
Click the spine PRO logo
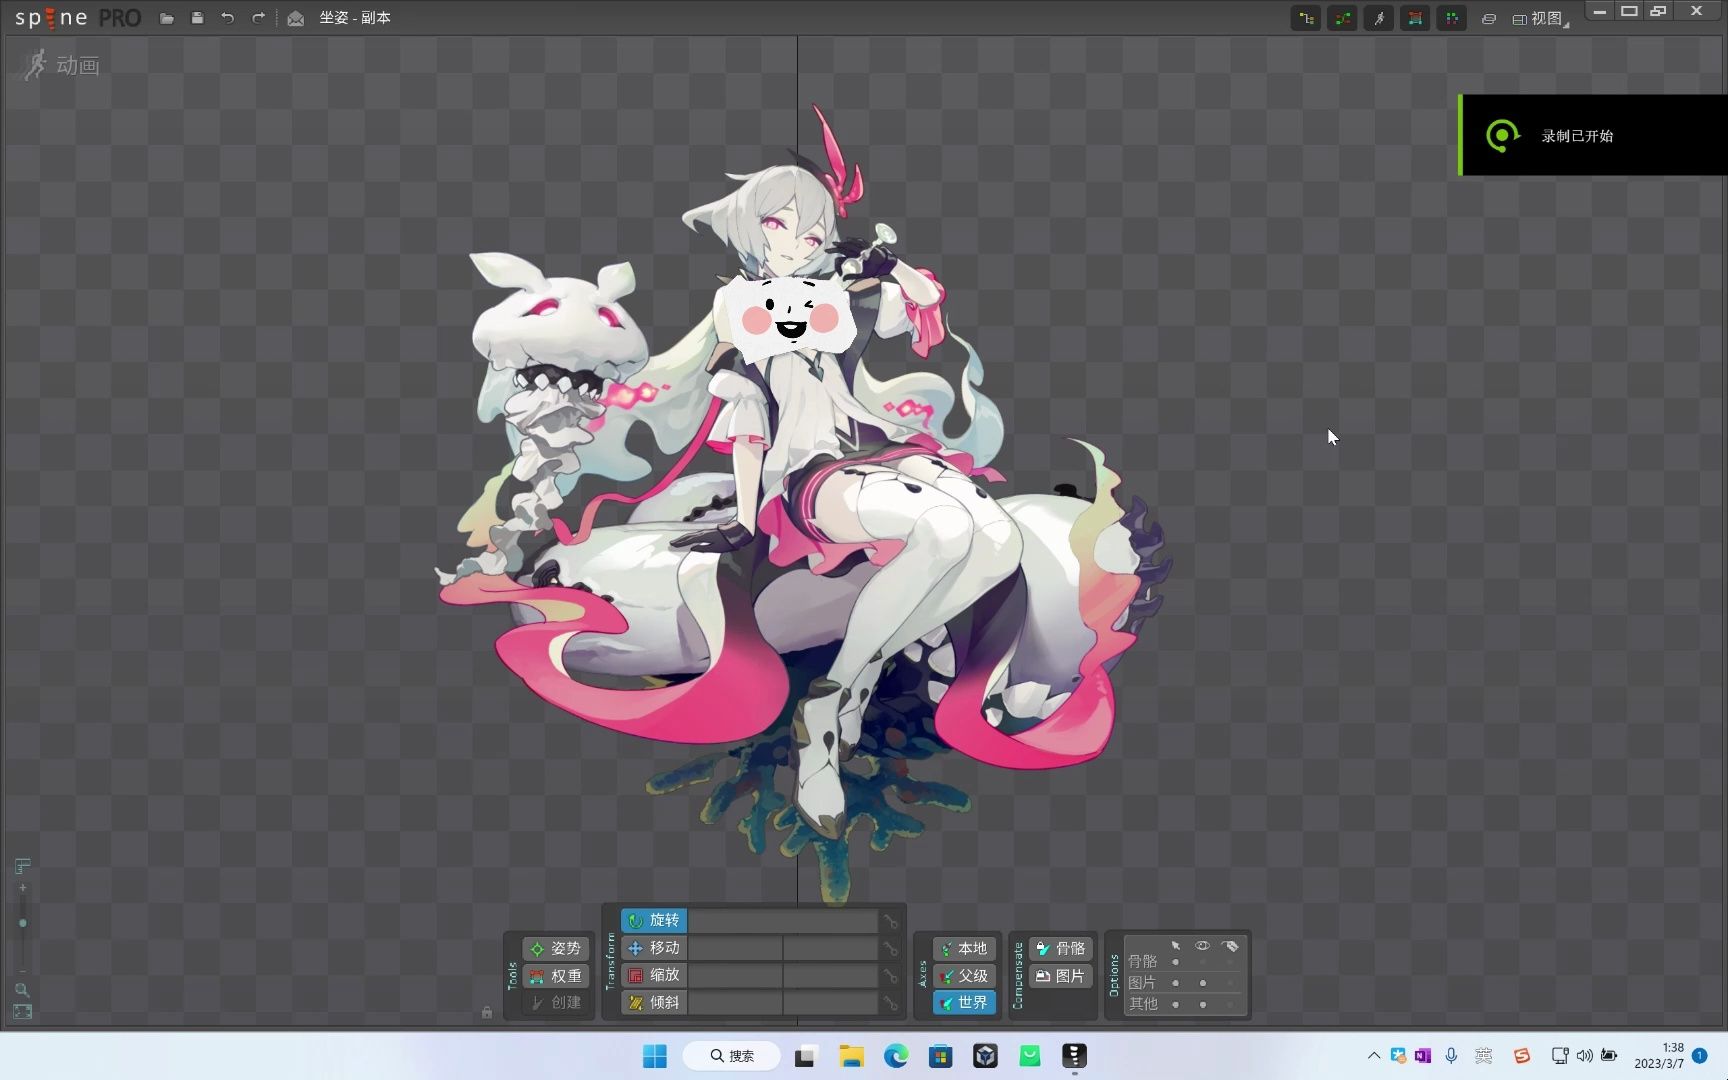pos(77,18)
